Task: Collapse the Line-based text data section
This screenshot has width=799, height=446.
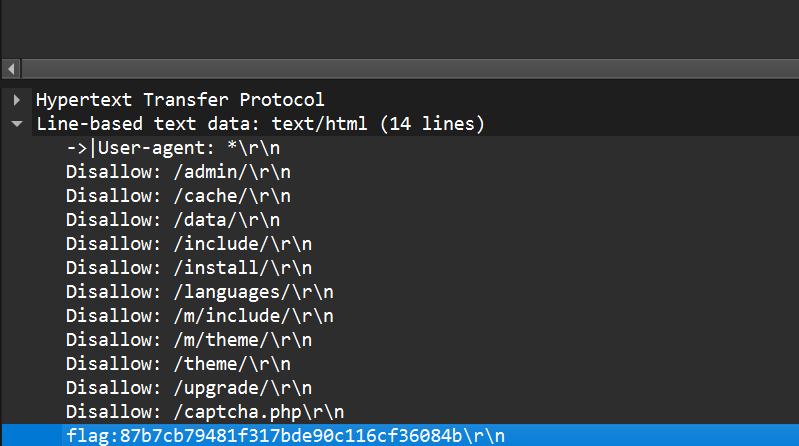Action: click(17, 124)
